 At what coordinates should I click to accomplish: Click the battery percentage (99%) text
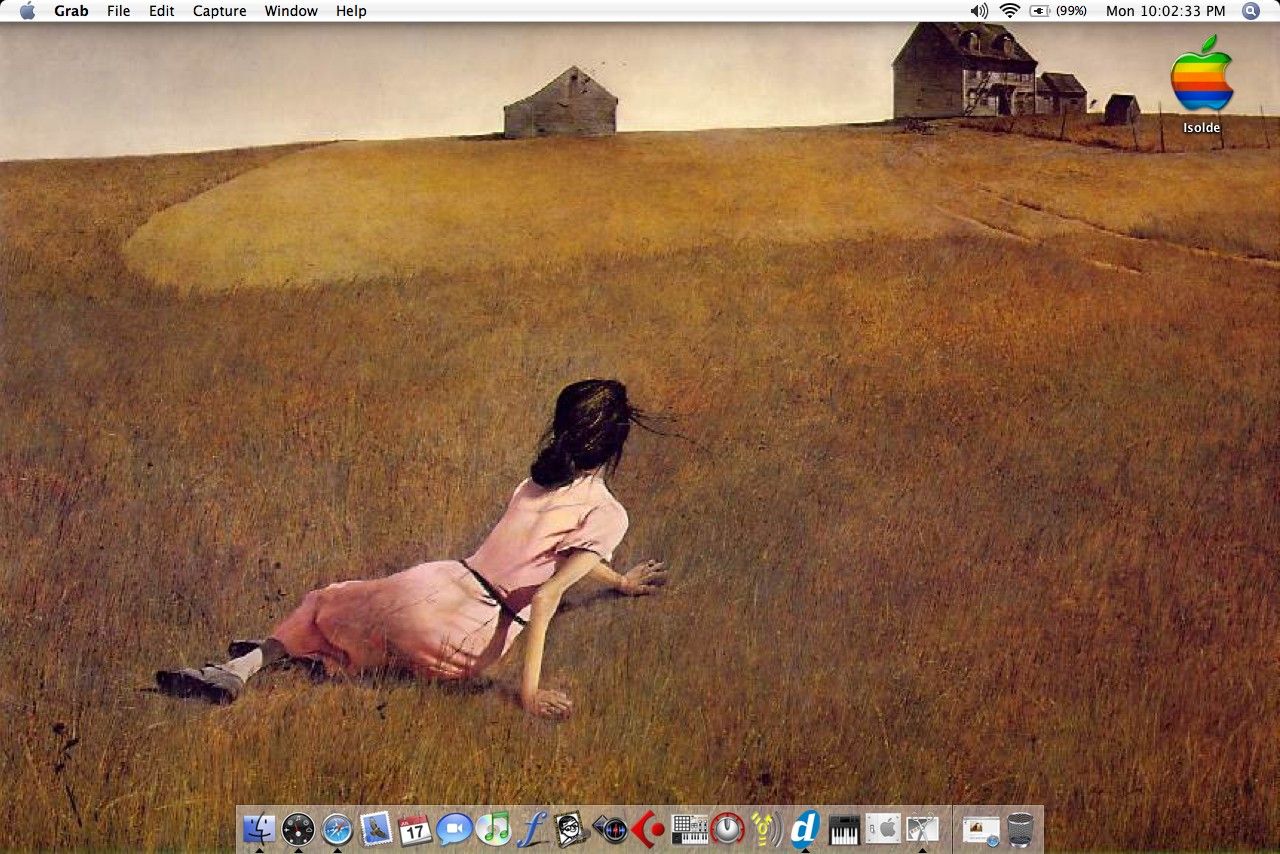pyautogui.click(x=1072, y=11)
